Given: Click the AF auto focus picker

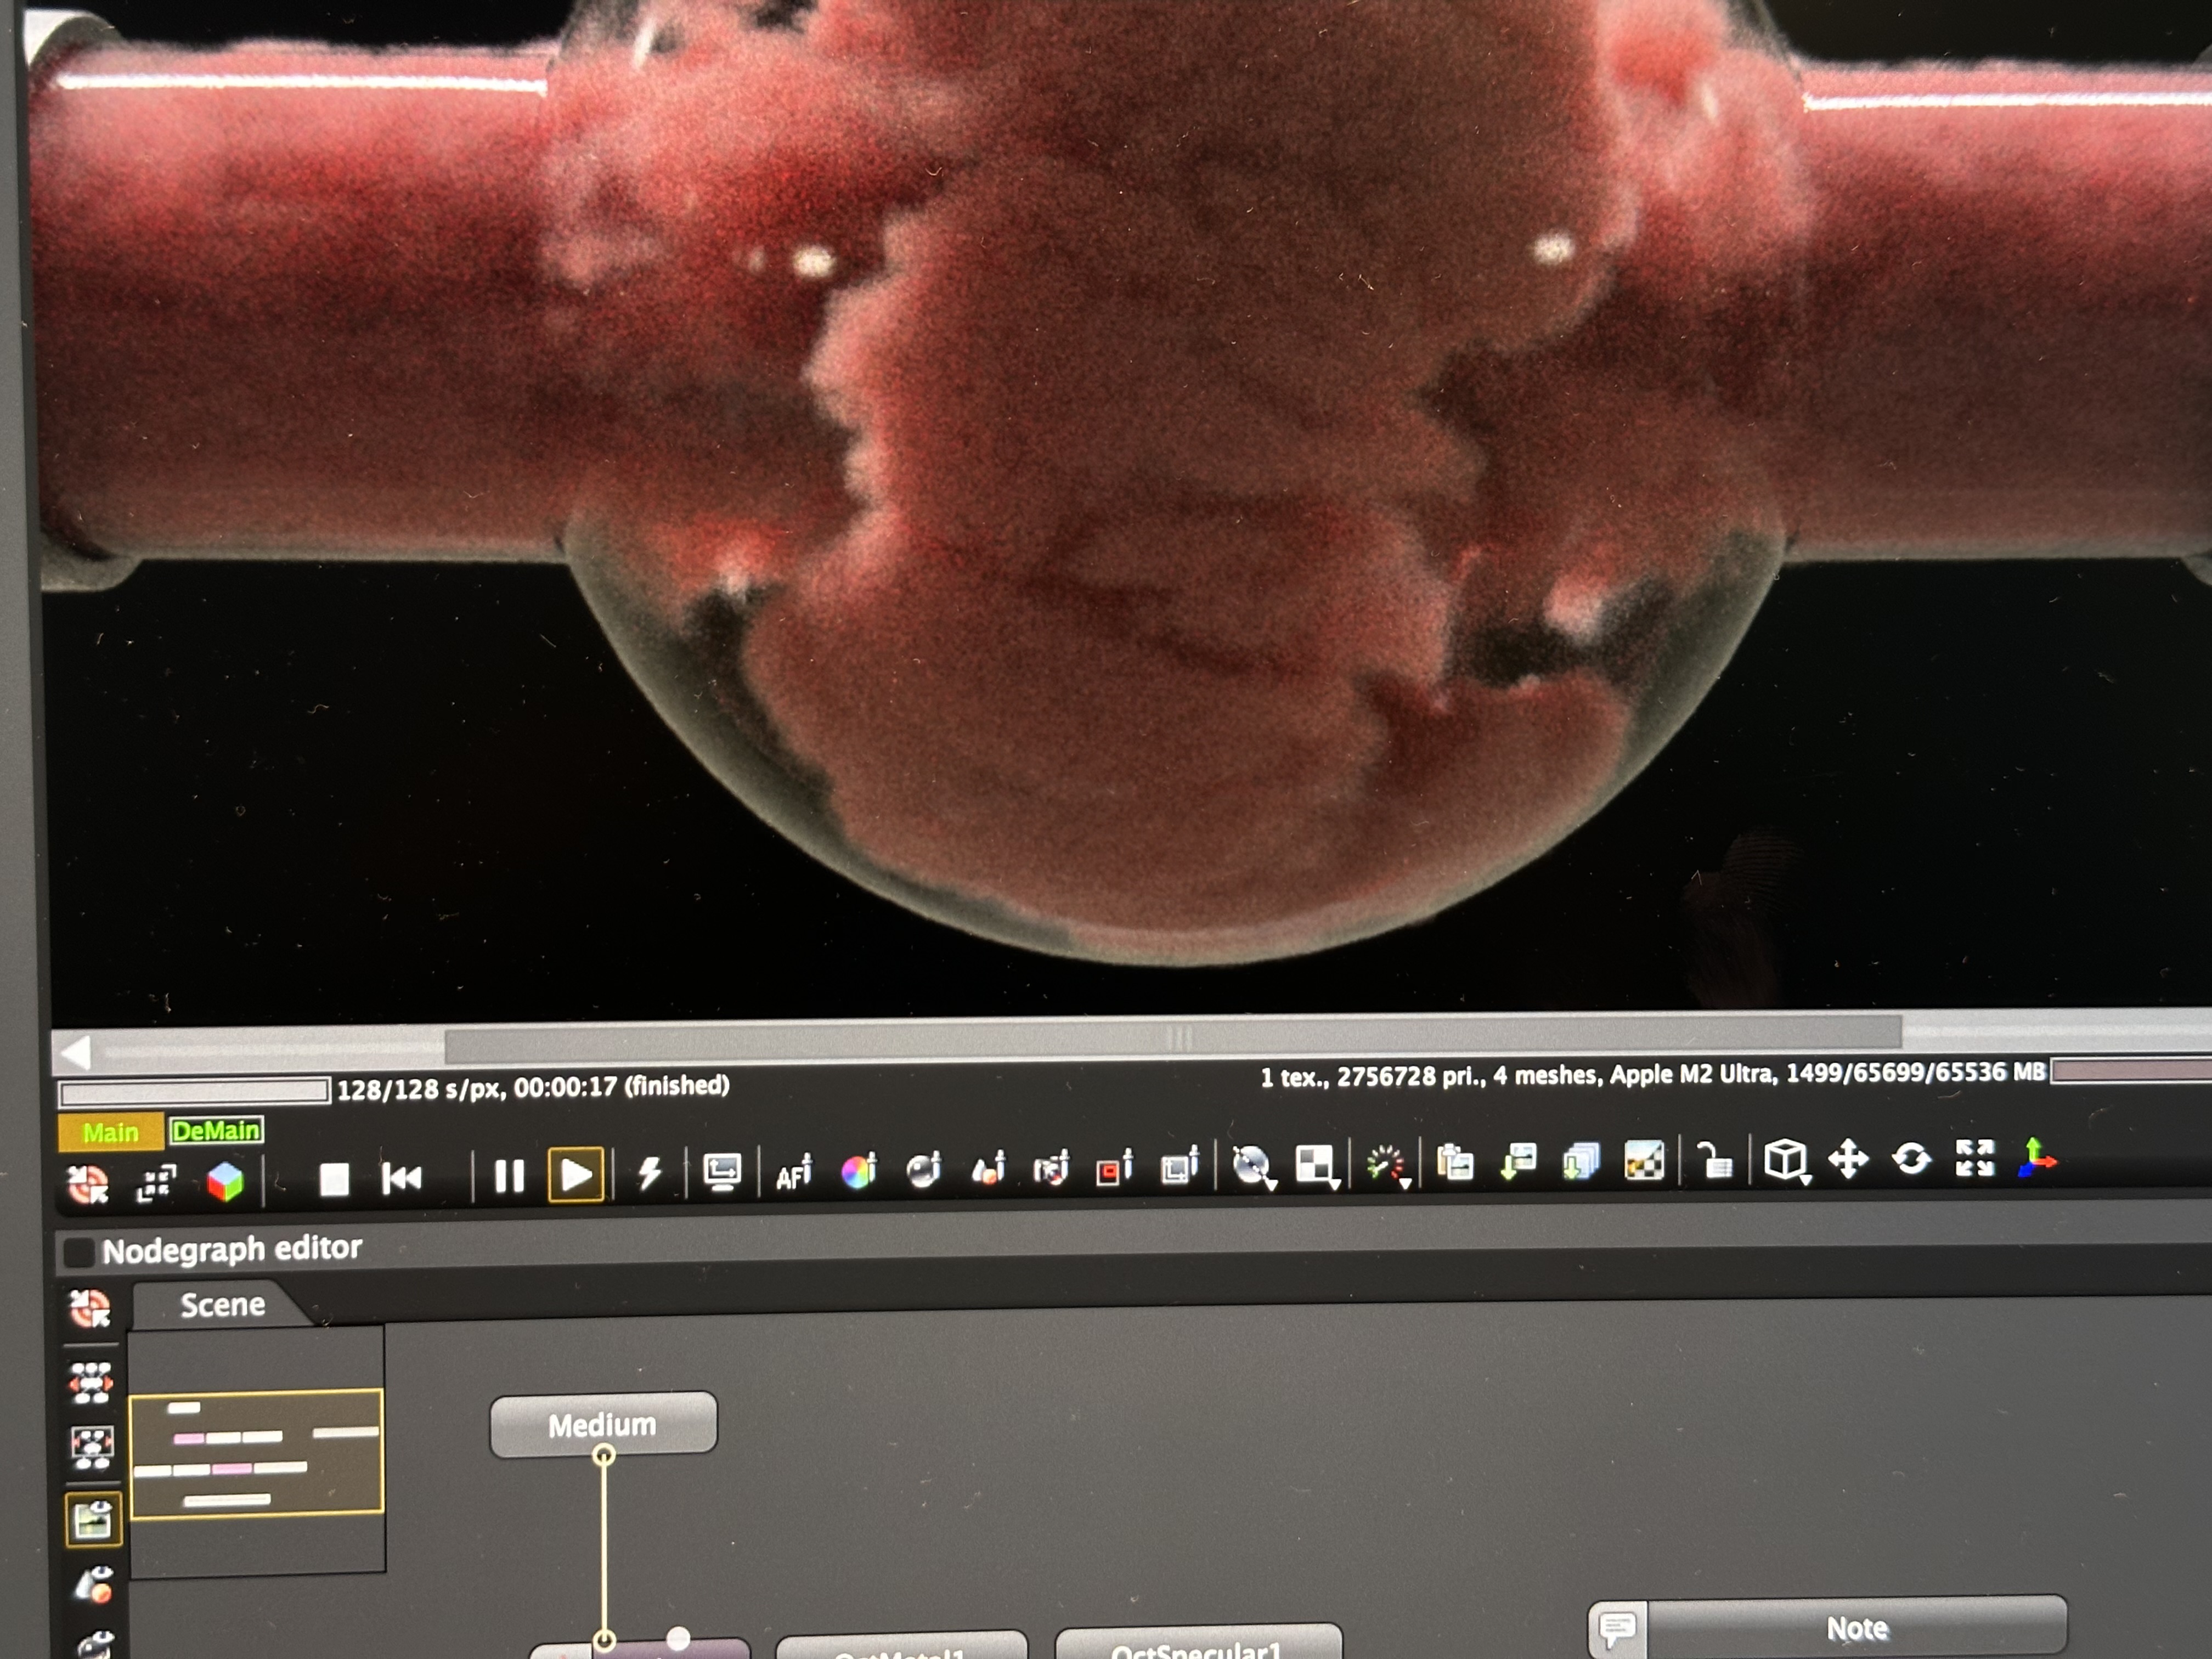Looking at the screenshot, I should (794, 1172).
